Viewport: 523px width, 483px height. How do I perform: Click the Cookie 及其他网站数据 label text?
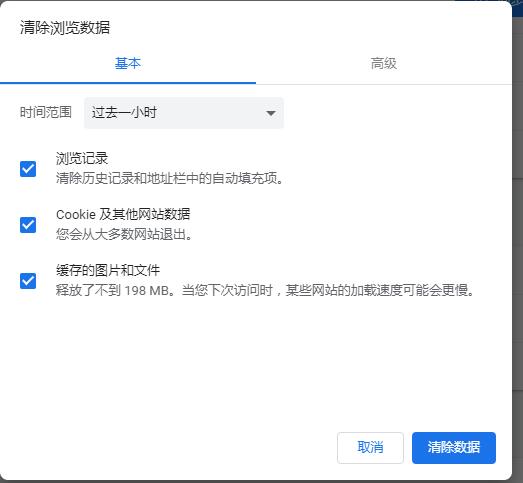123,214
